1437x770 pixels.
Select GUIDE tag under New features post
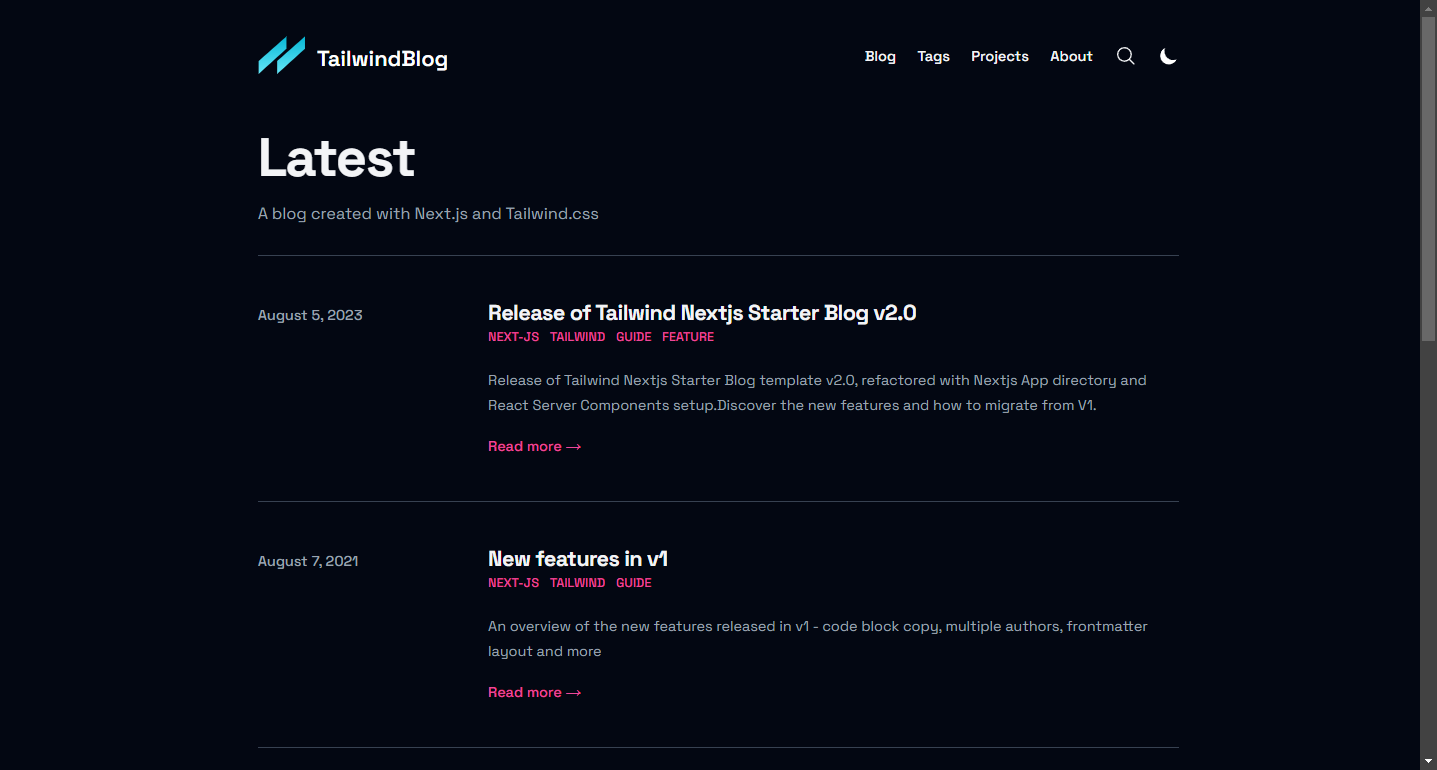click(x=634, y=583)
